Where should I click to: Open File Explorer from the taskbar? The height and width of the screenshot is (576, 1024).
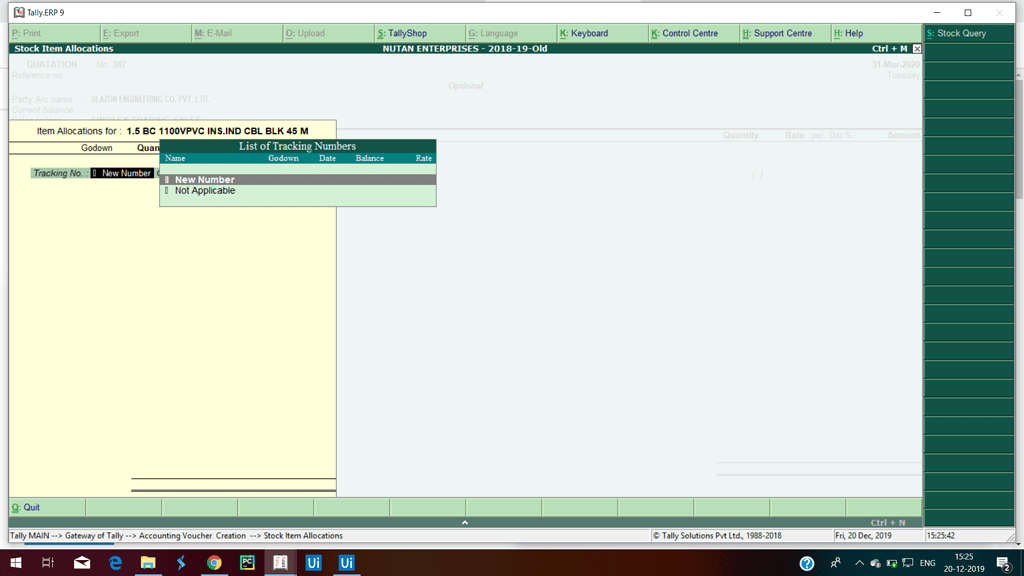point(148,562)
